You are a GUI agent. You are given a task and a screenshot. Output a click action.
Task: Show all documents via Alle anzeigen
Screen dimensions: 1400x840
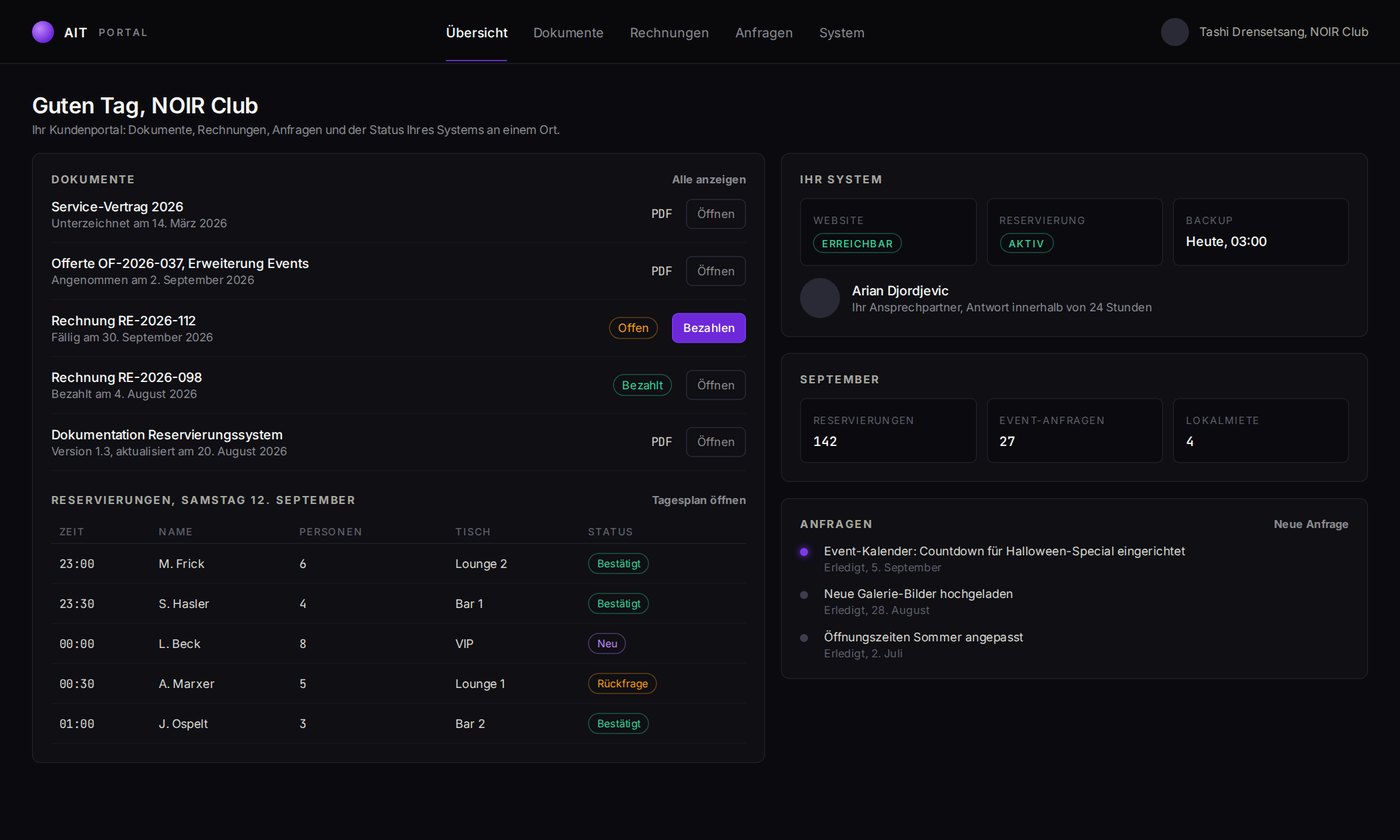pyautogui.click(x=709, y=180)
